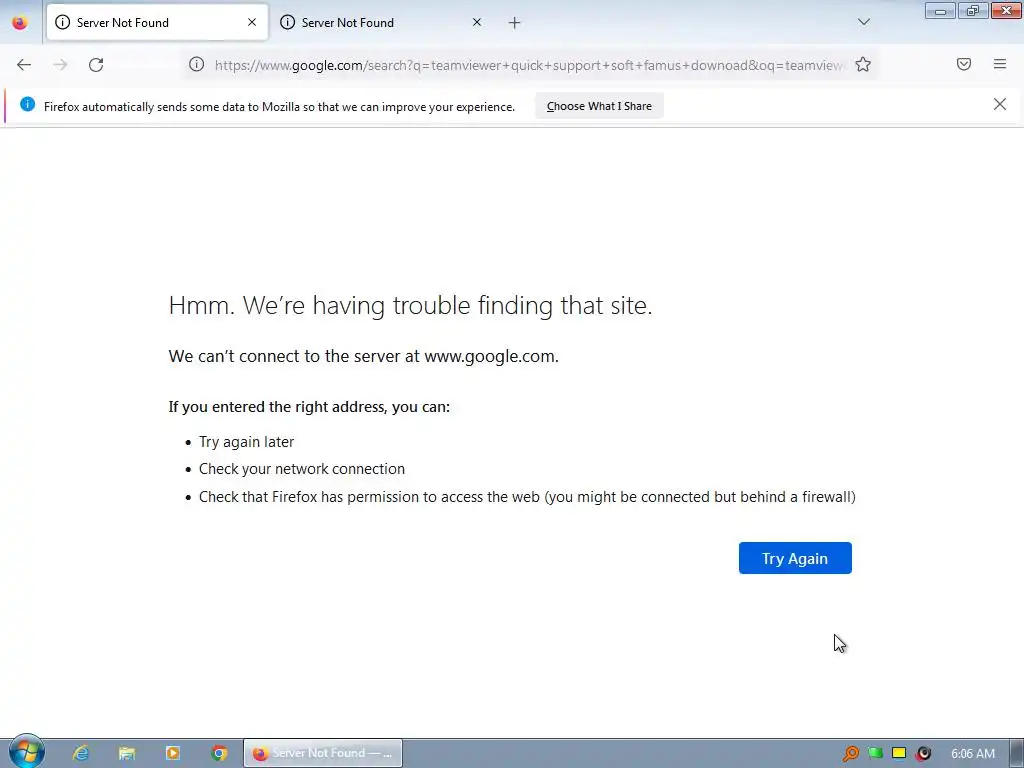This screenshot has height=768, width=1024.
Task: Open the Windows Start menu
Action: (x=26, y=752)
